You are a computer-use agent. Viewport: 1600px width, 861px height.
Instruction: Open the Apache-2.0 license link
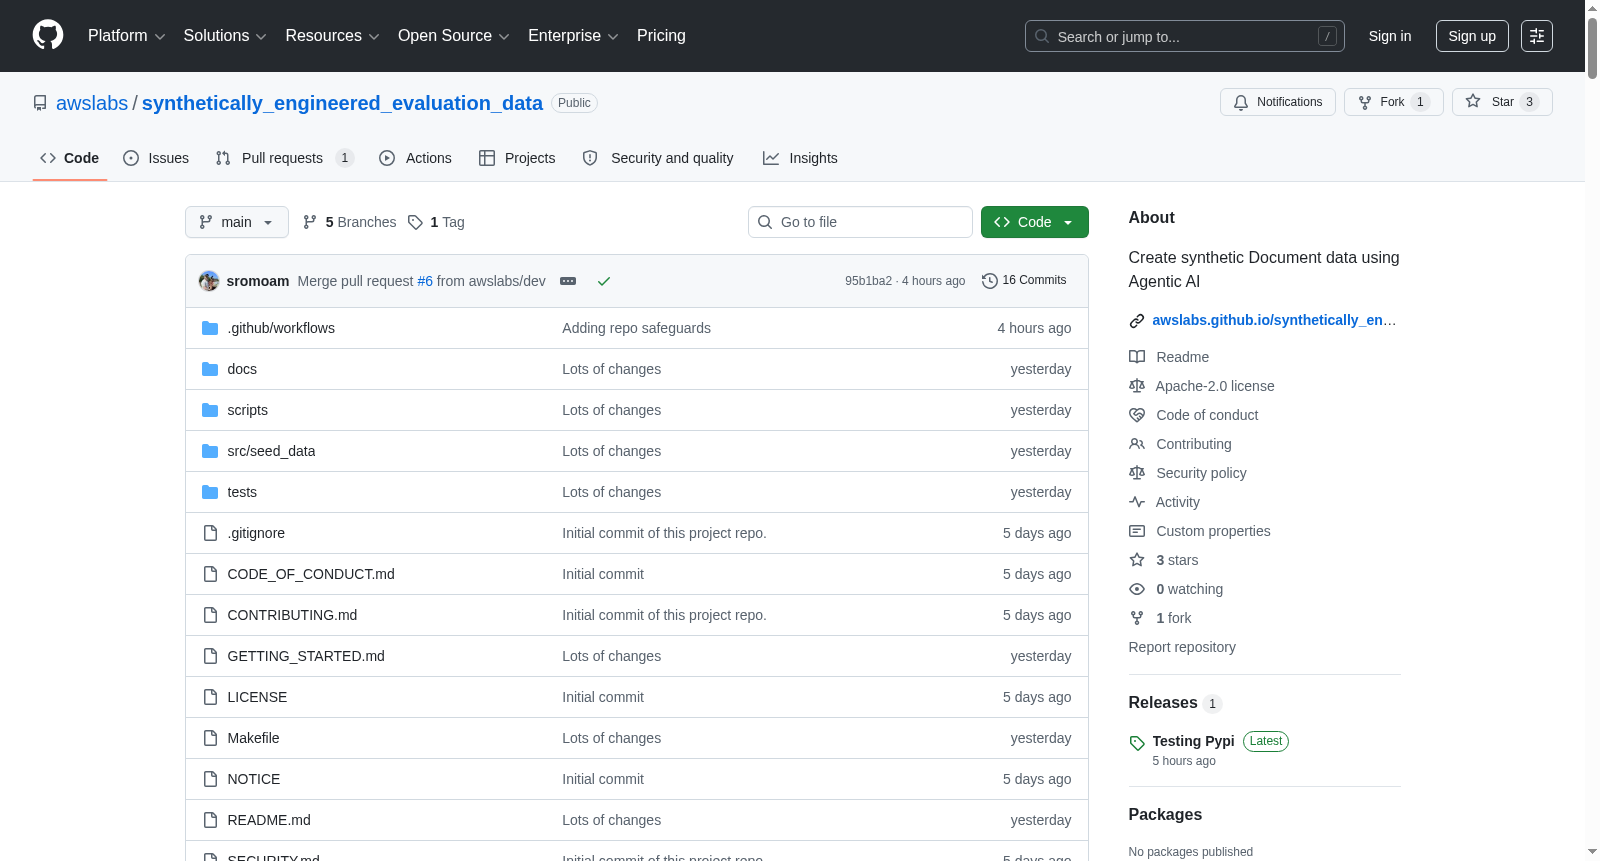tap(1215, 386)
